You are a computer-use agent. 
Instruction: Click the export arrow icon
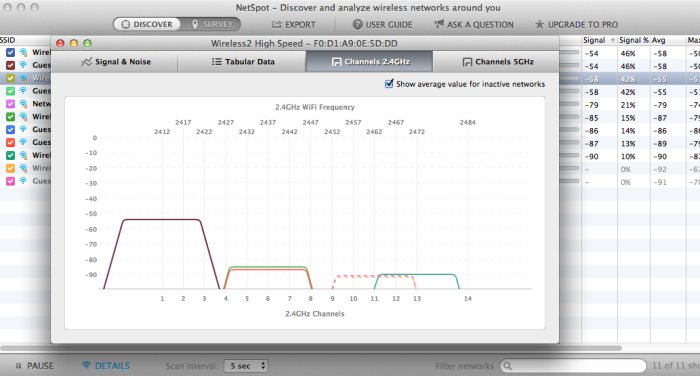(x=277, y=24)
